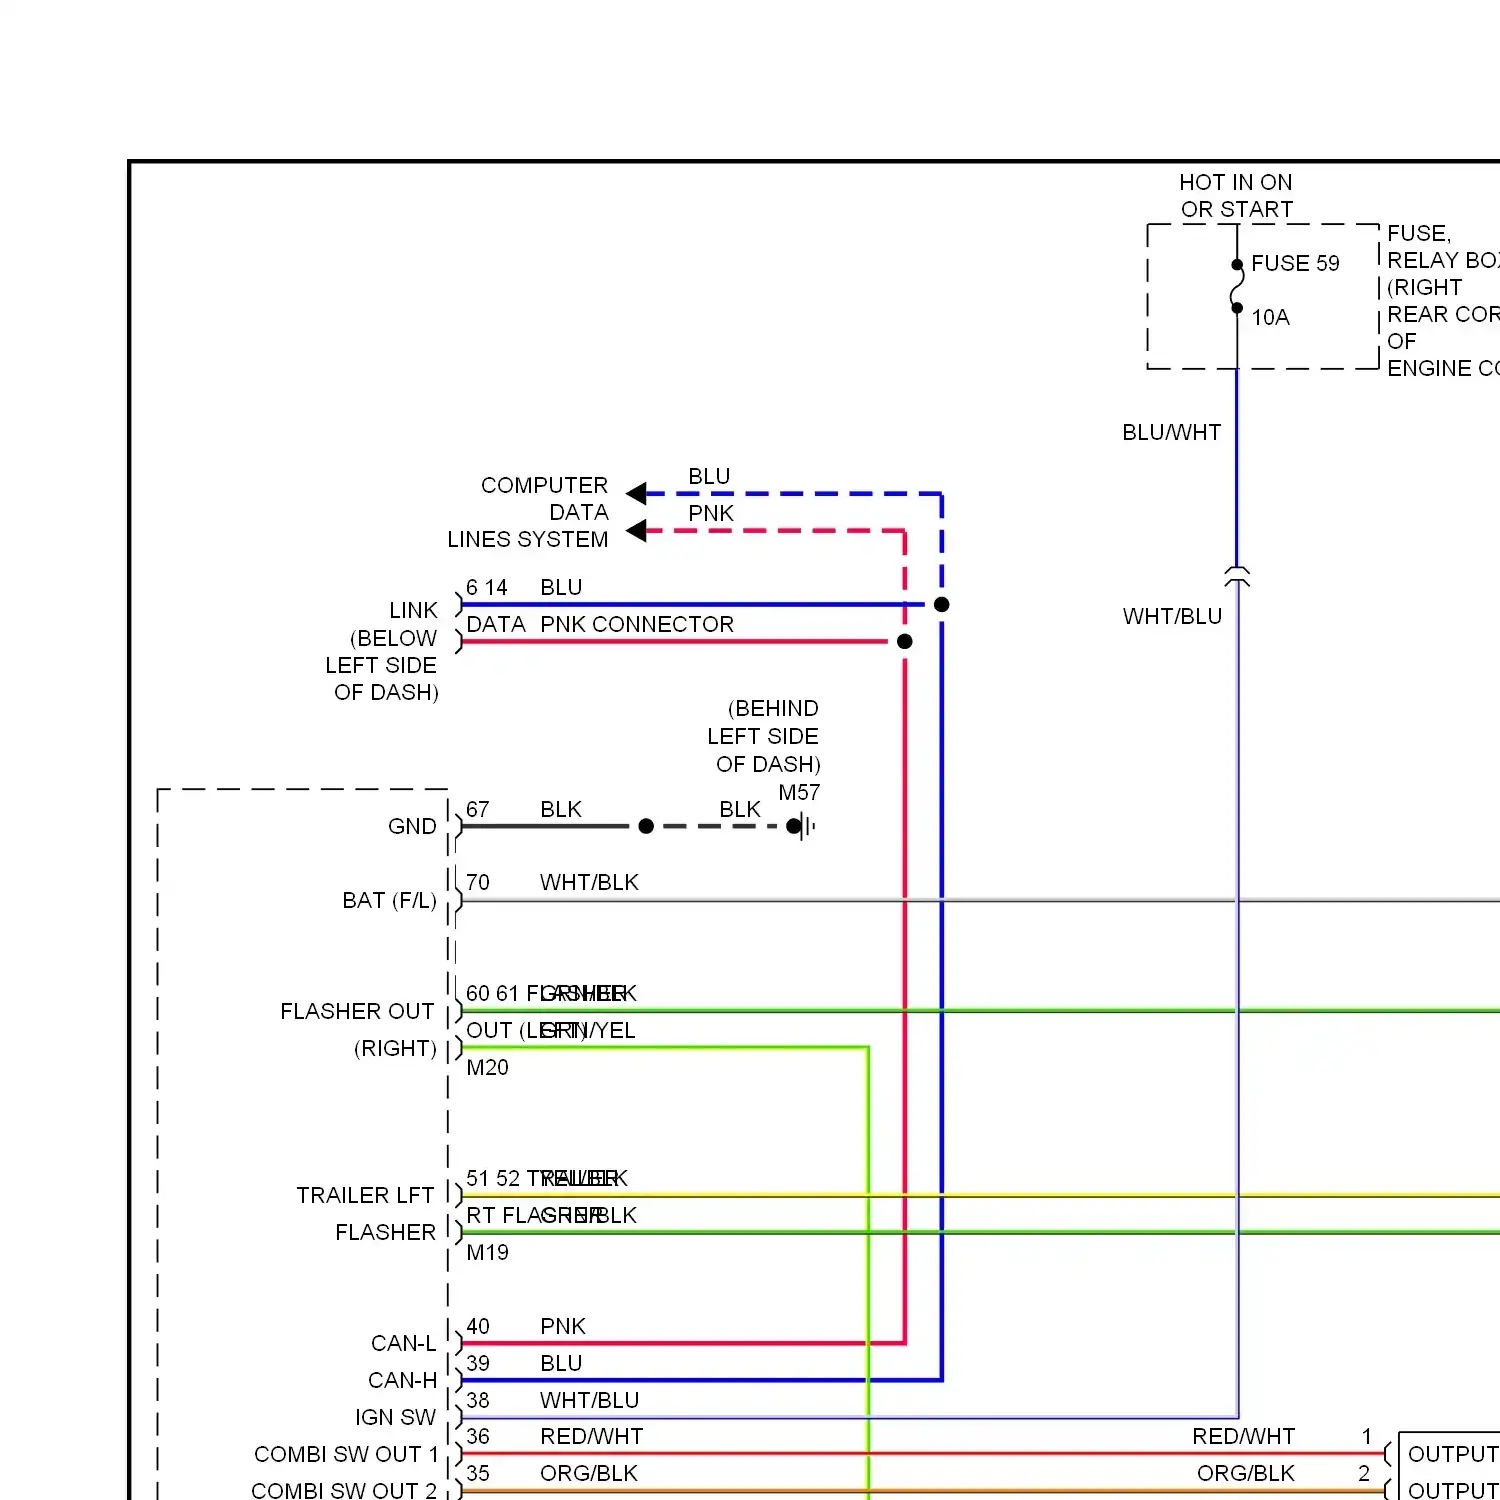Click the 'BLU' label above the dashed blue line
The image size is (1500, 1500).
(x=709, y=476)
